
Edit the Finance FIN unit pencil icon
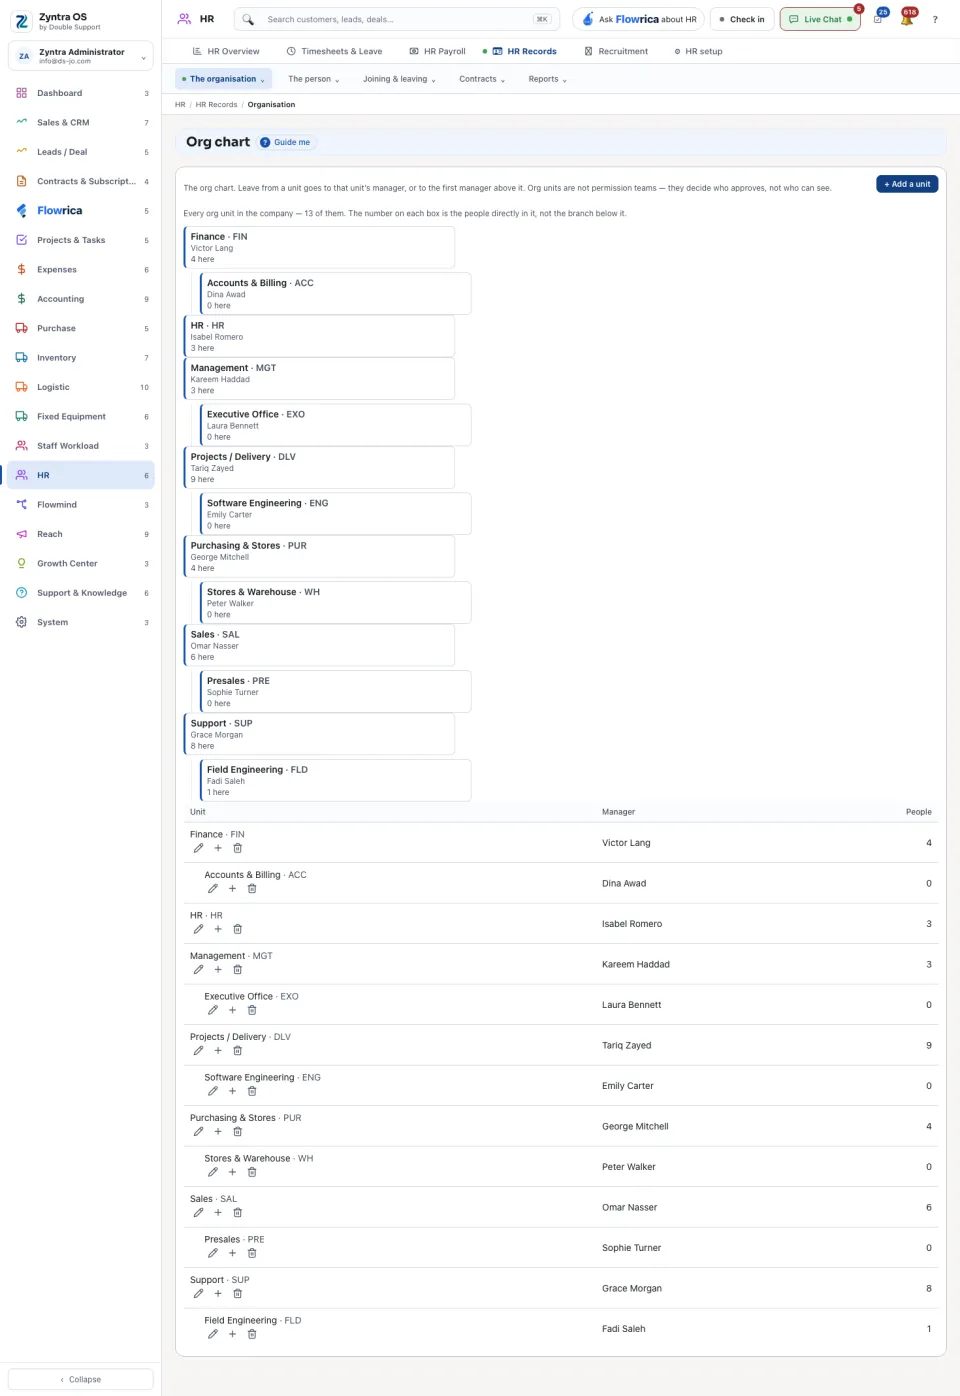[x=198, y=848]
